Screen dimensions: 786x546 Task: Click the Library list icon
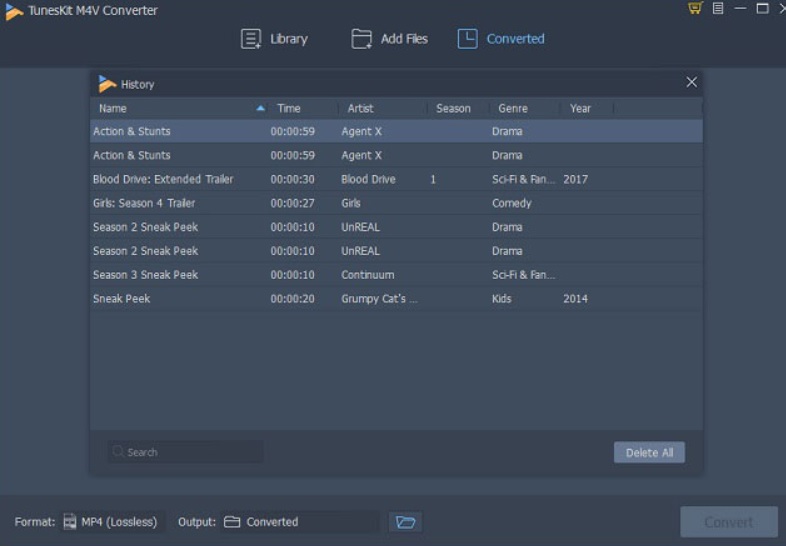[x=251, y=39]
